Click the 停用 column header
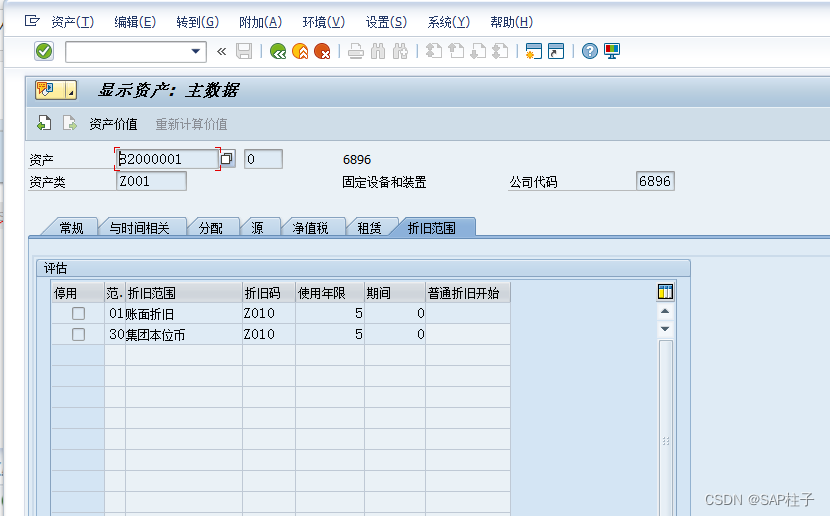The width and height of the screenshot is (830, 516). (x=78, y=293)
